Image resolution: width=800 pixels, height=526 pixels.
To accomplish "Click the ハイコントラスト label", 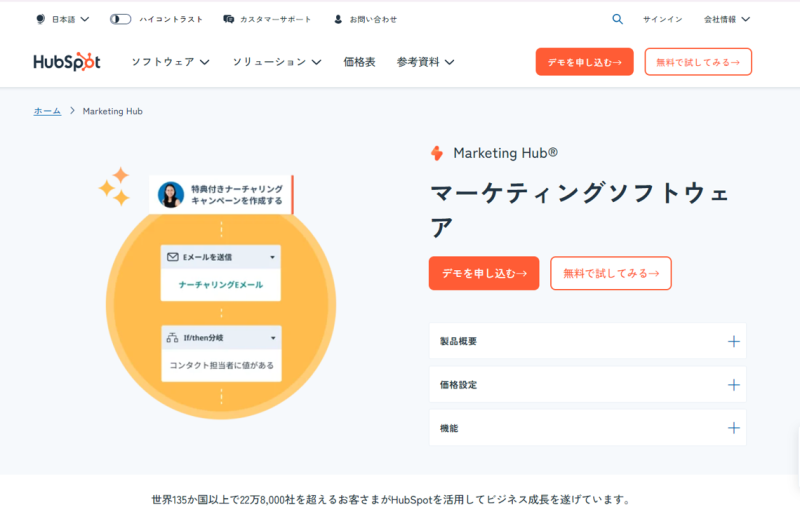I will pyautogui.click(x=171, y=19).
